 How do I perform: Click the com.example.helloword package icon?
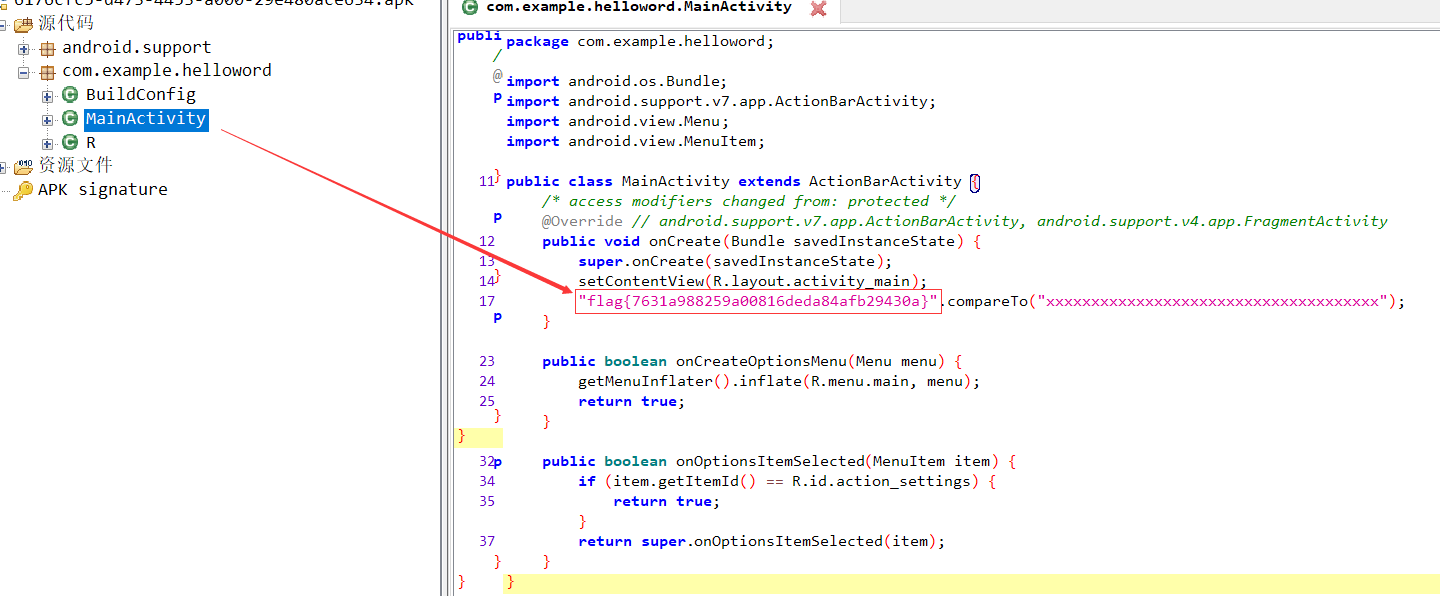47,71
